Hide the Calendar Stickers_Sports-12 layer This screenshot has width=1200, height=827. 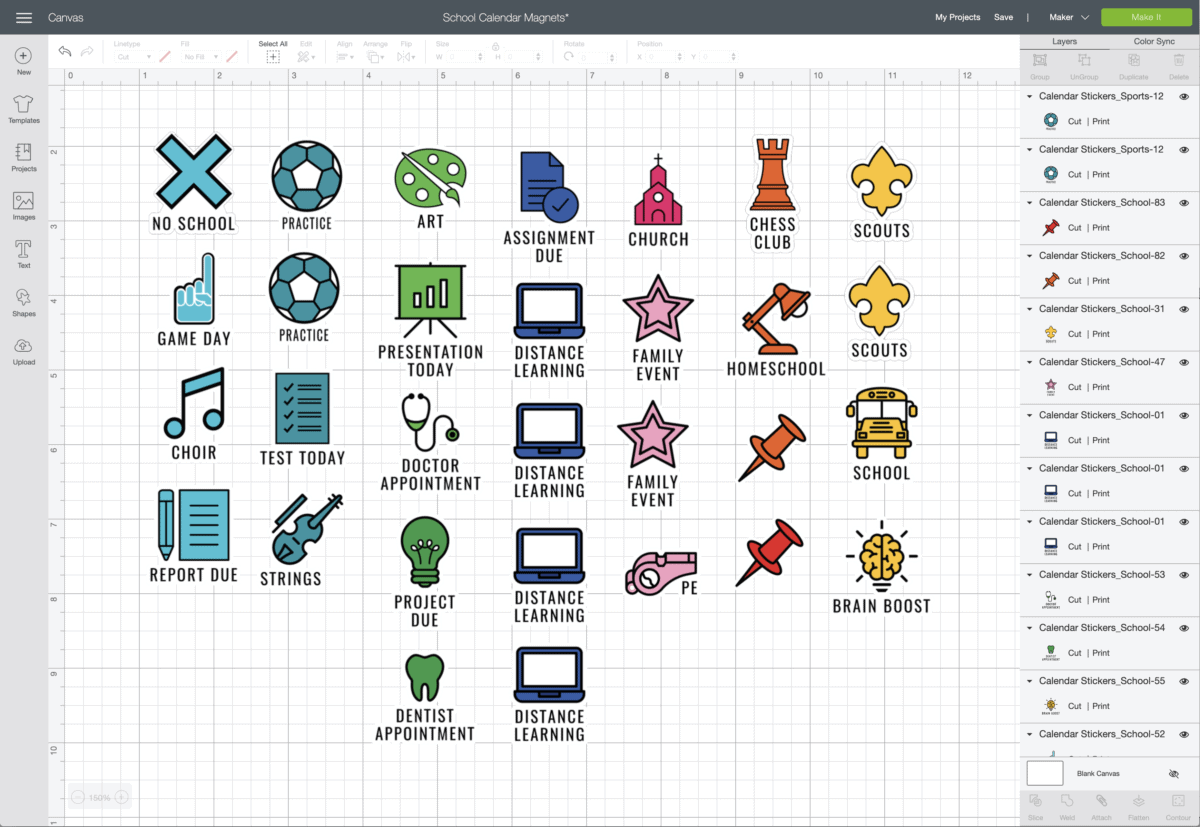(x=1184, y=96)
